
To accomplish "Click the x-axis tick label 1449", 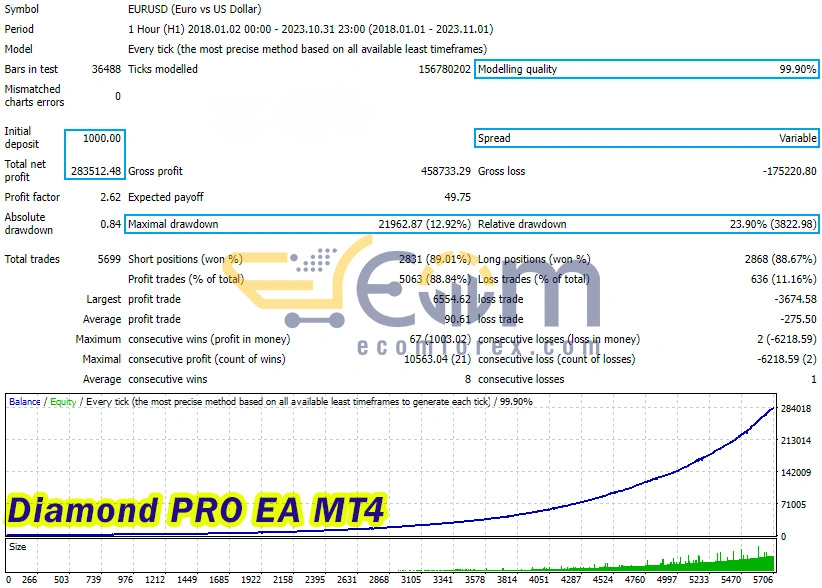I will coord(187,579).
